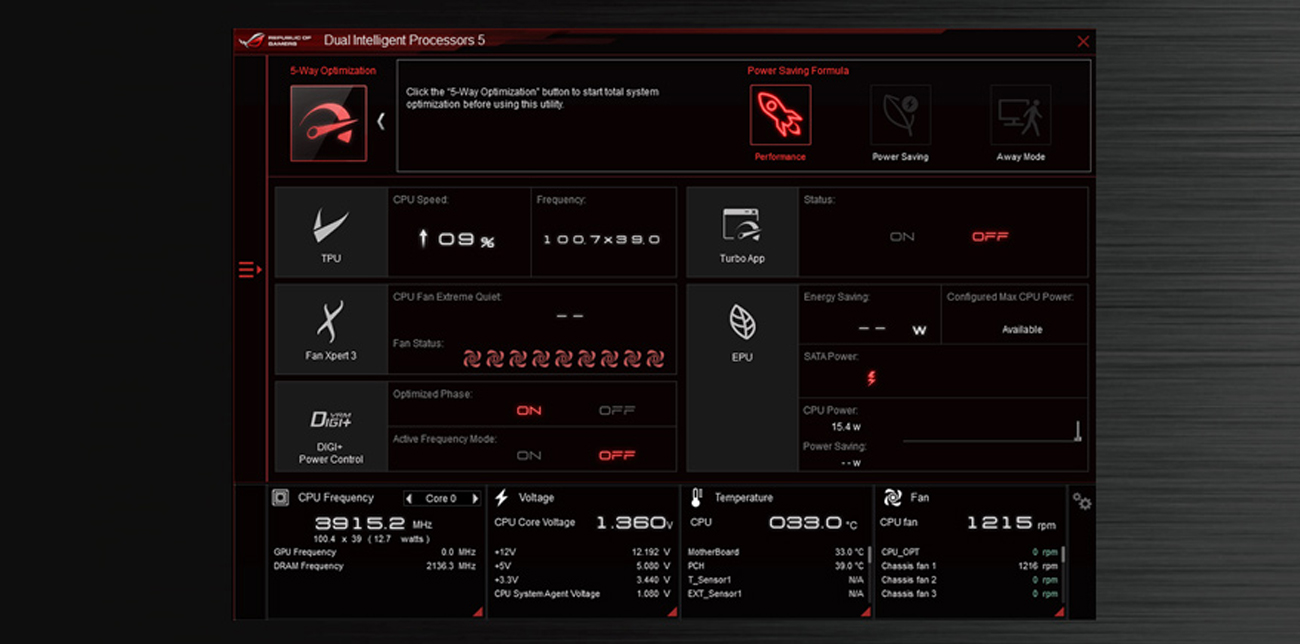Click the Chassis fan 1 row
Screen dimensions: 1300x644
pyautogui.click(x=968, y=566)
